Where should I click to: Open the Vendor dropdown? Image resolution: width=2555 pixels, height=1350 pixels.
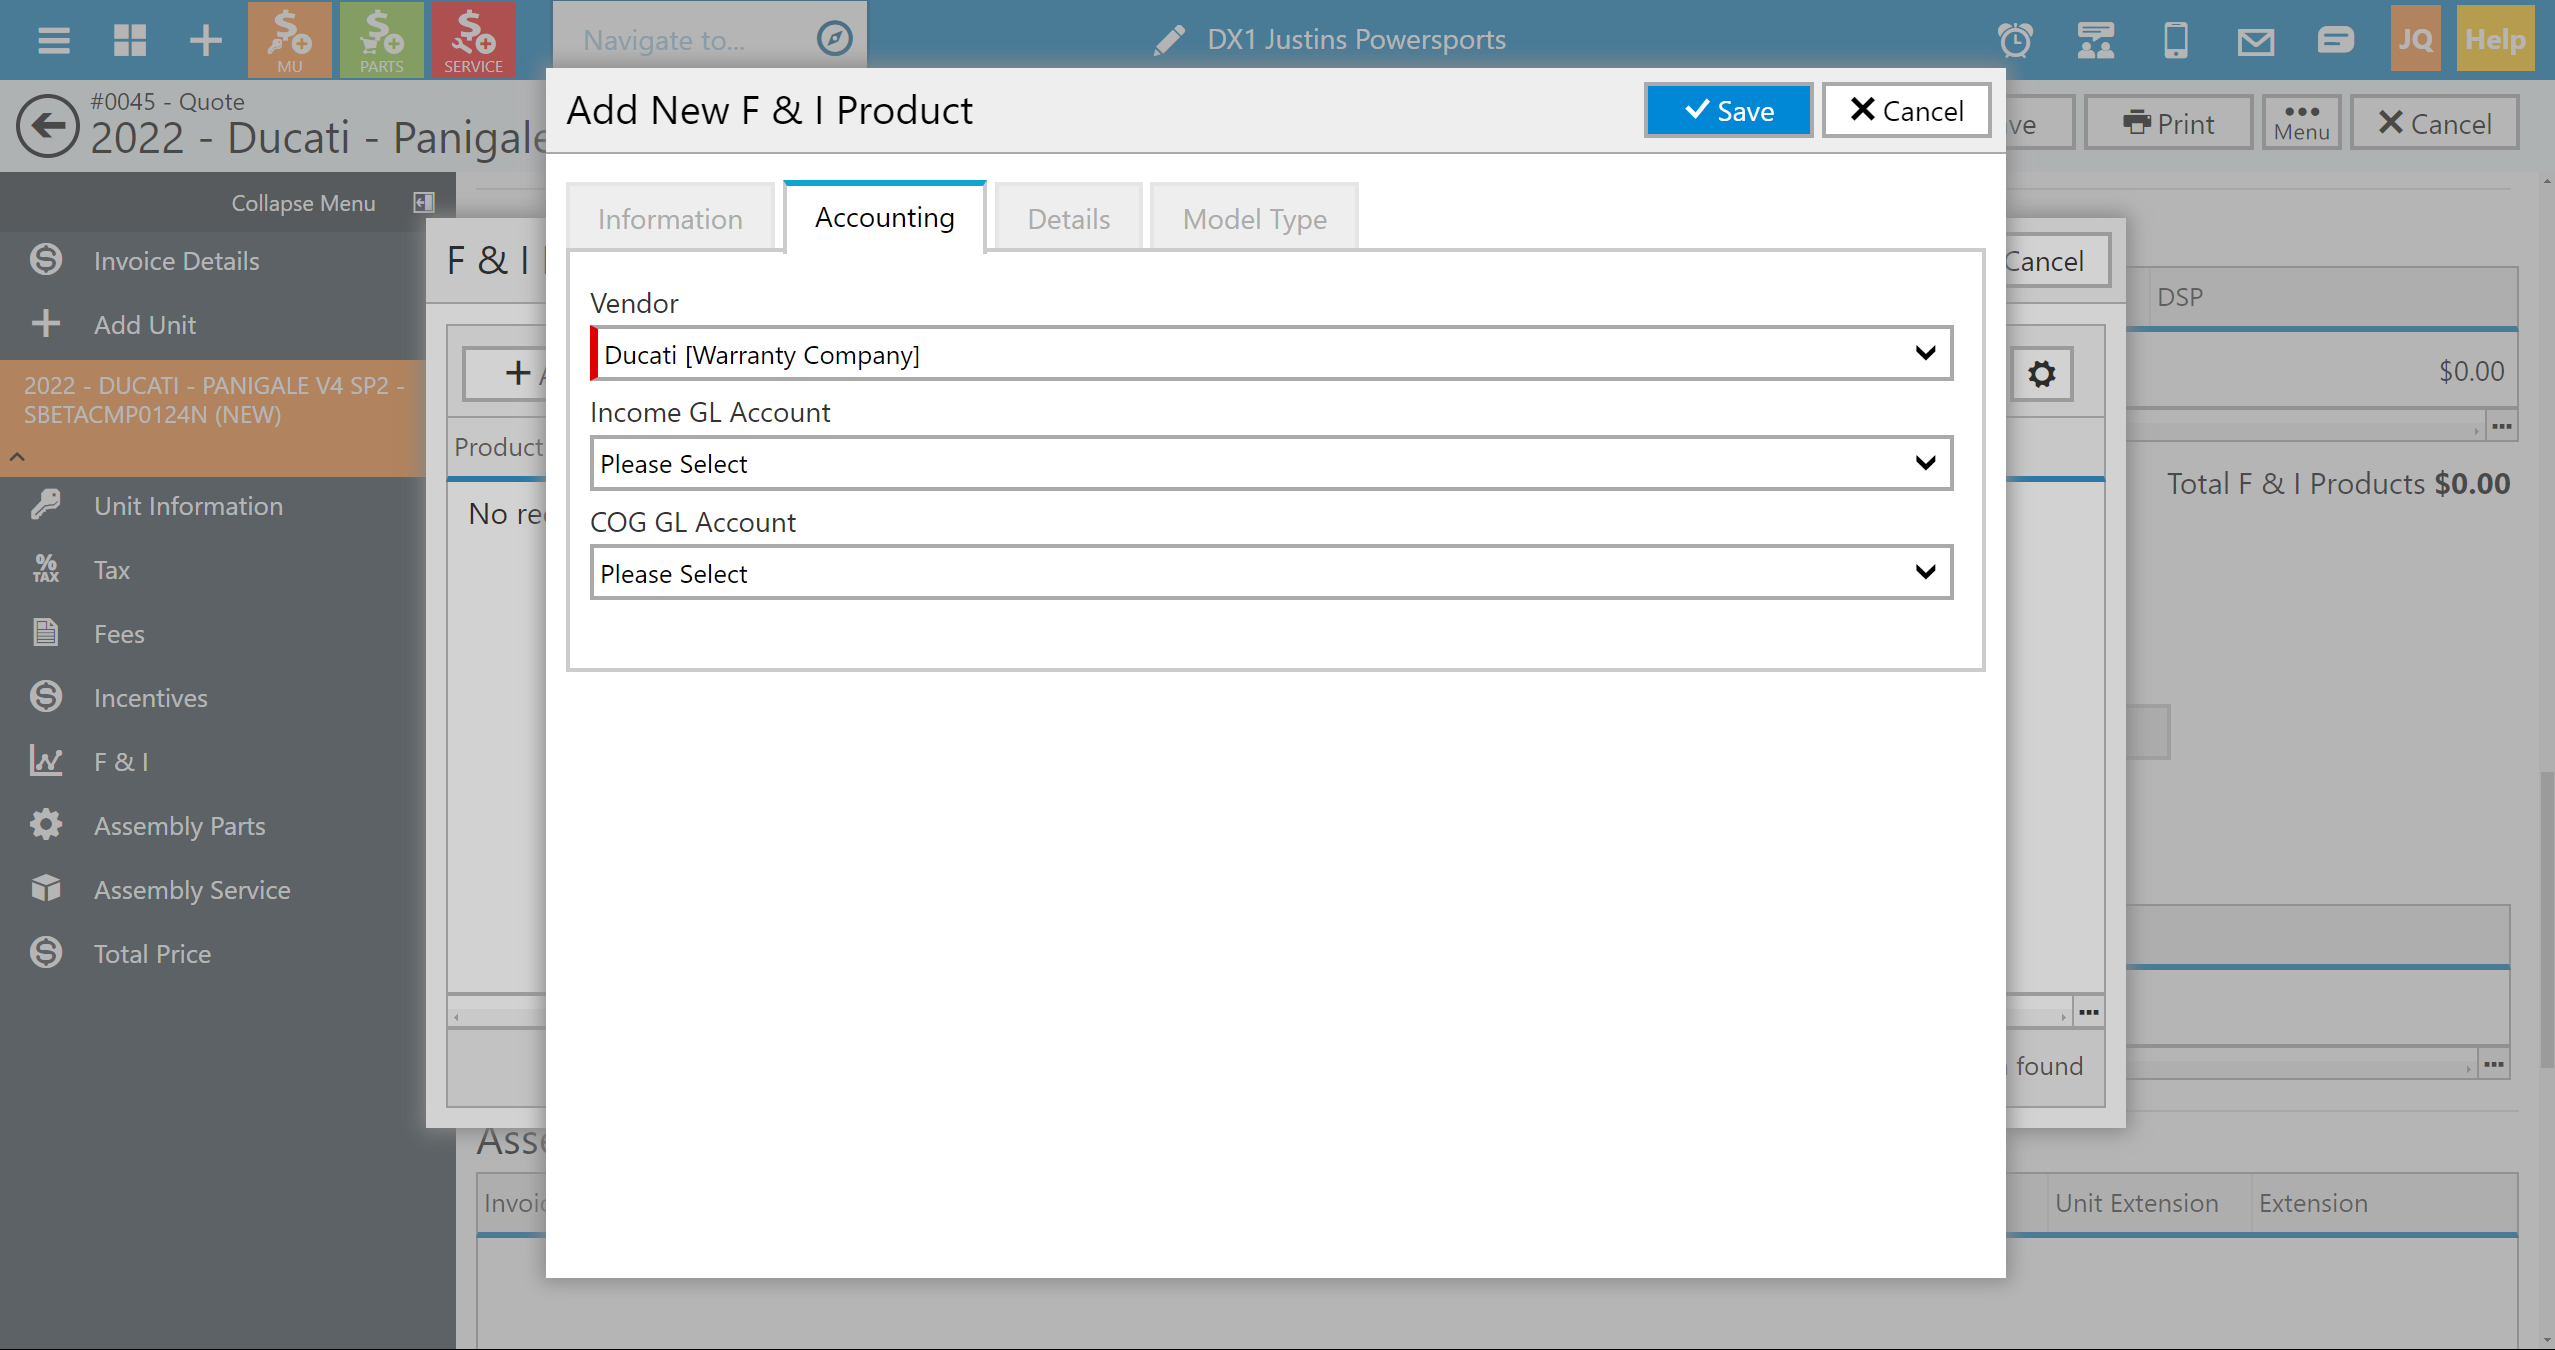pos(1270,354)
